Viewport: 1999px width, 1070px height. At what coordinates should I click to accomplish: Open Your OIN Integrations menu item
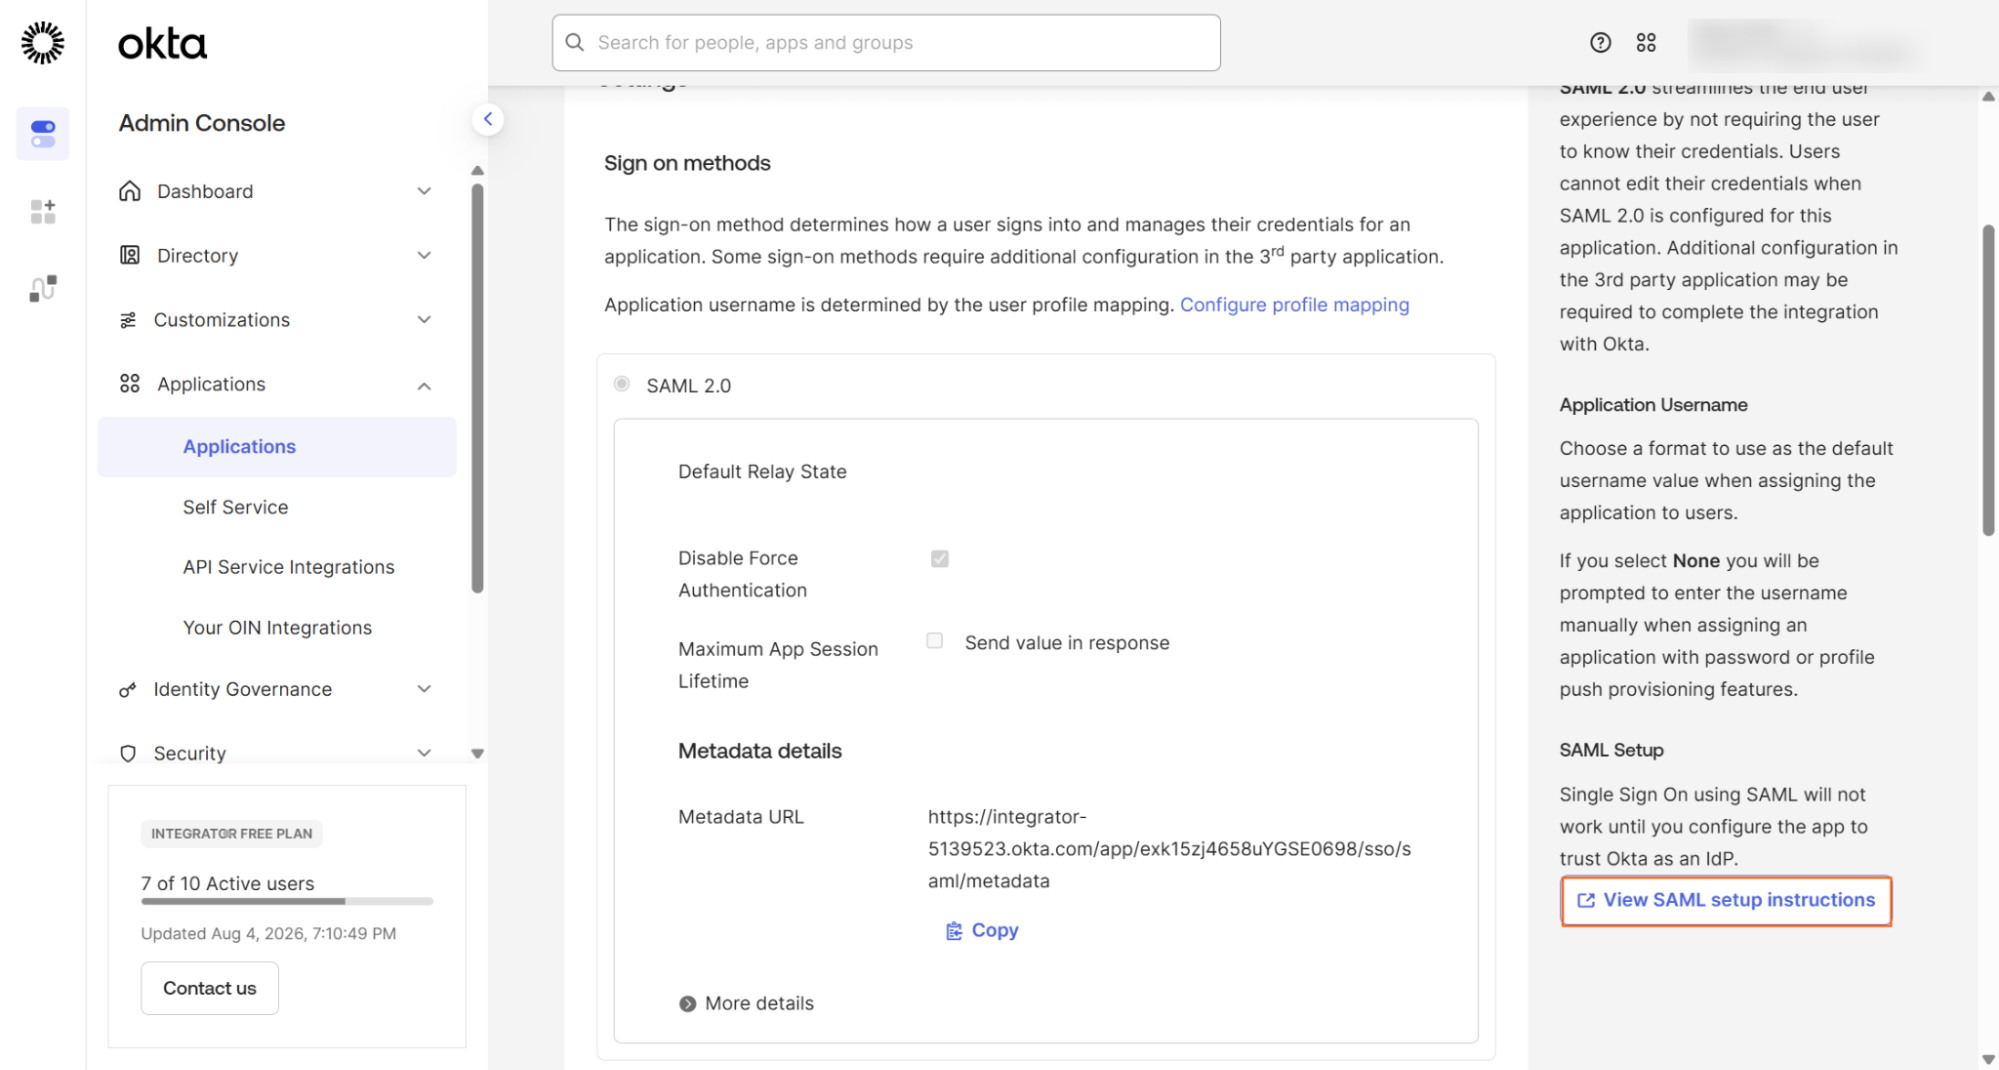click(277, 628)
